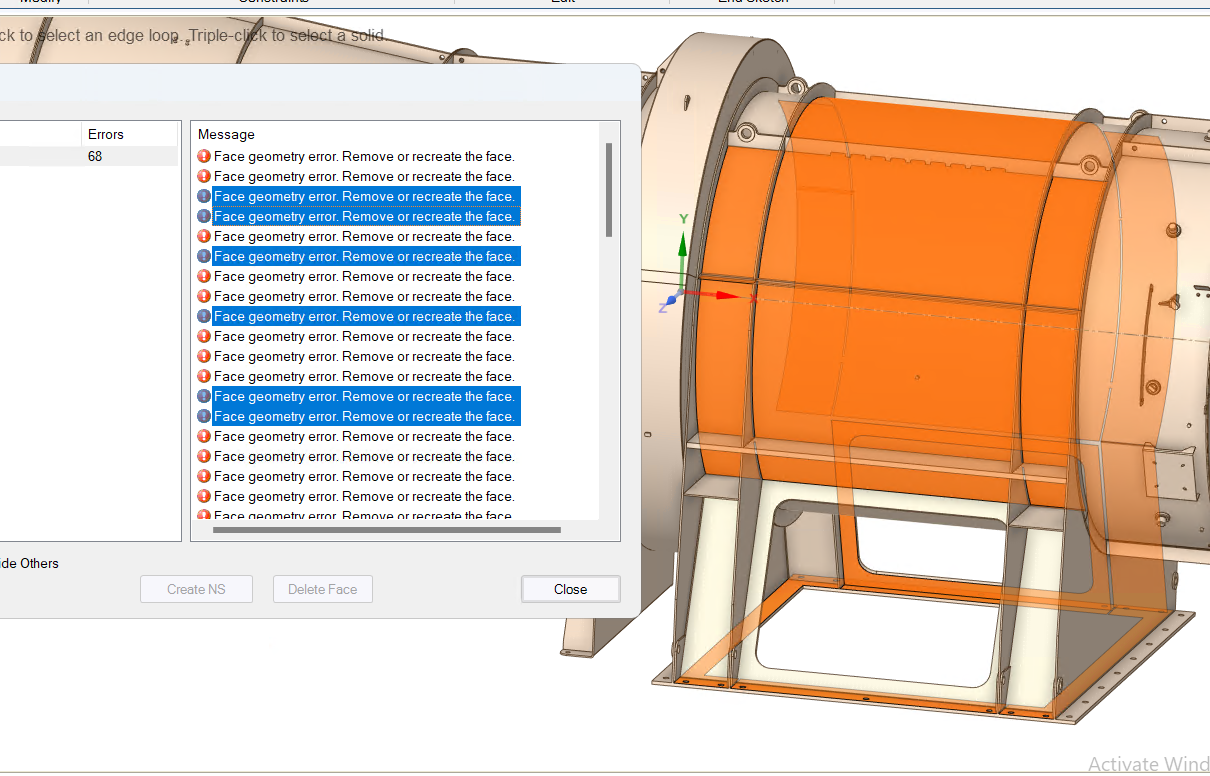Click the Create NS button
Screen dimensions: 1210x776
point(196,589)
